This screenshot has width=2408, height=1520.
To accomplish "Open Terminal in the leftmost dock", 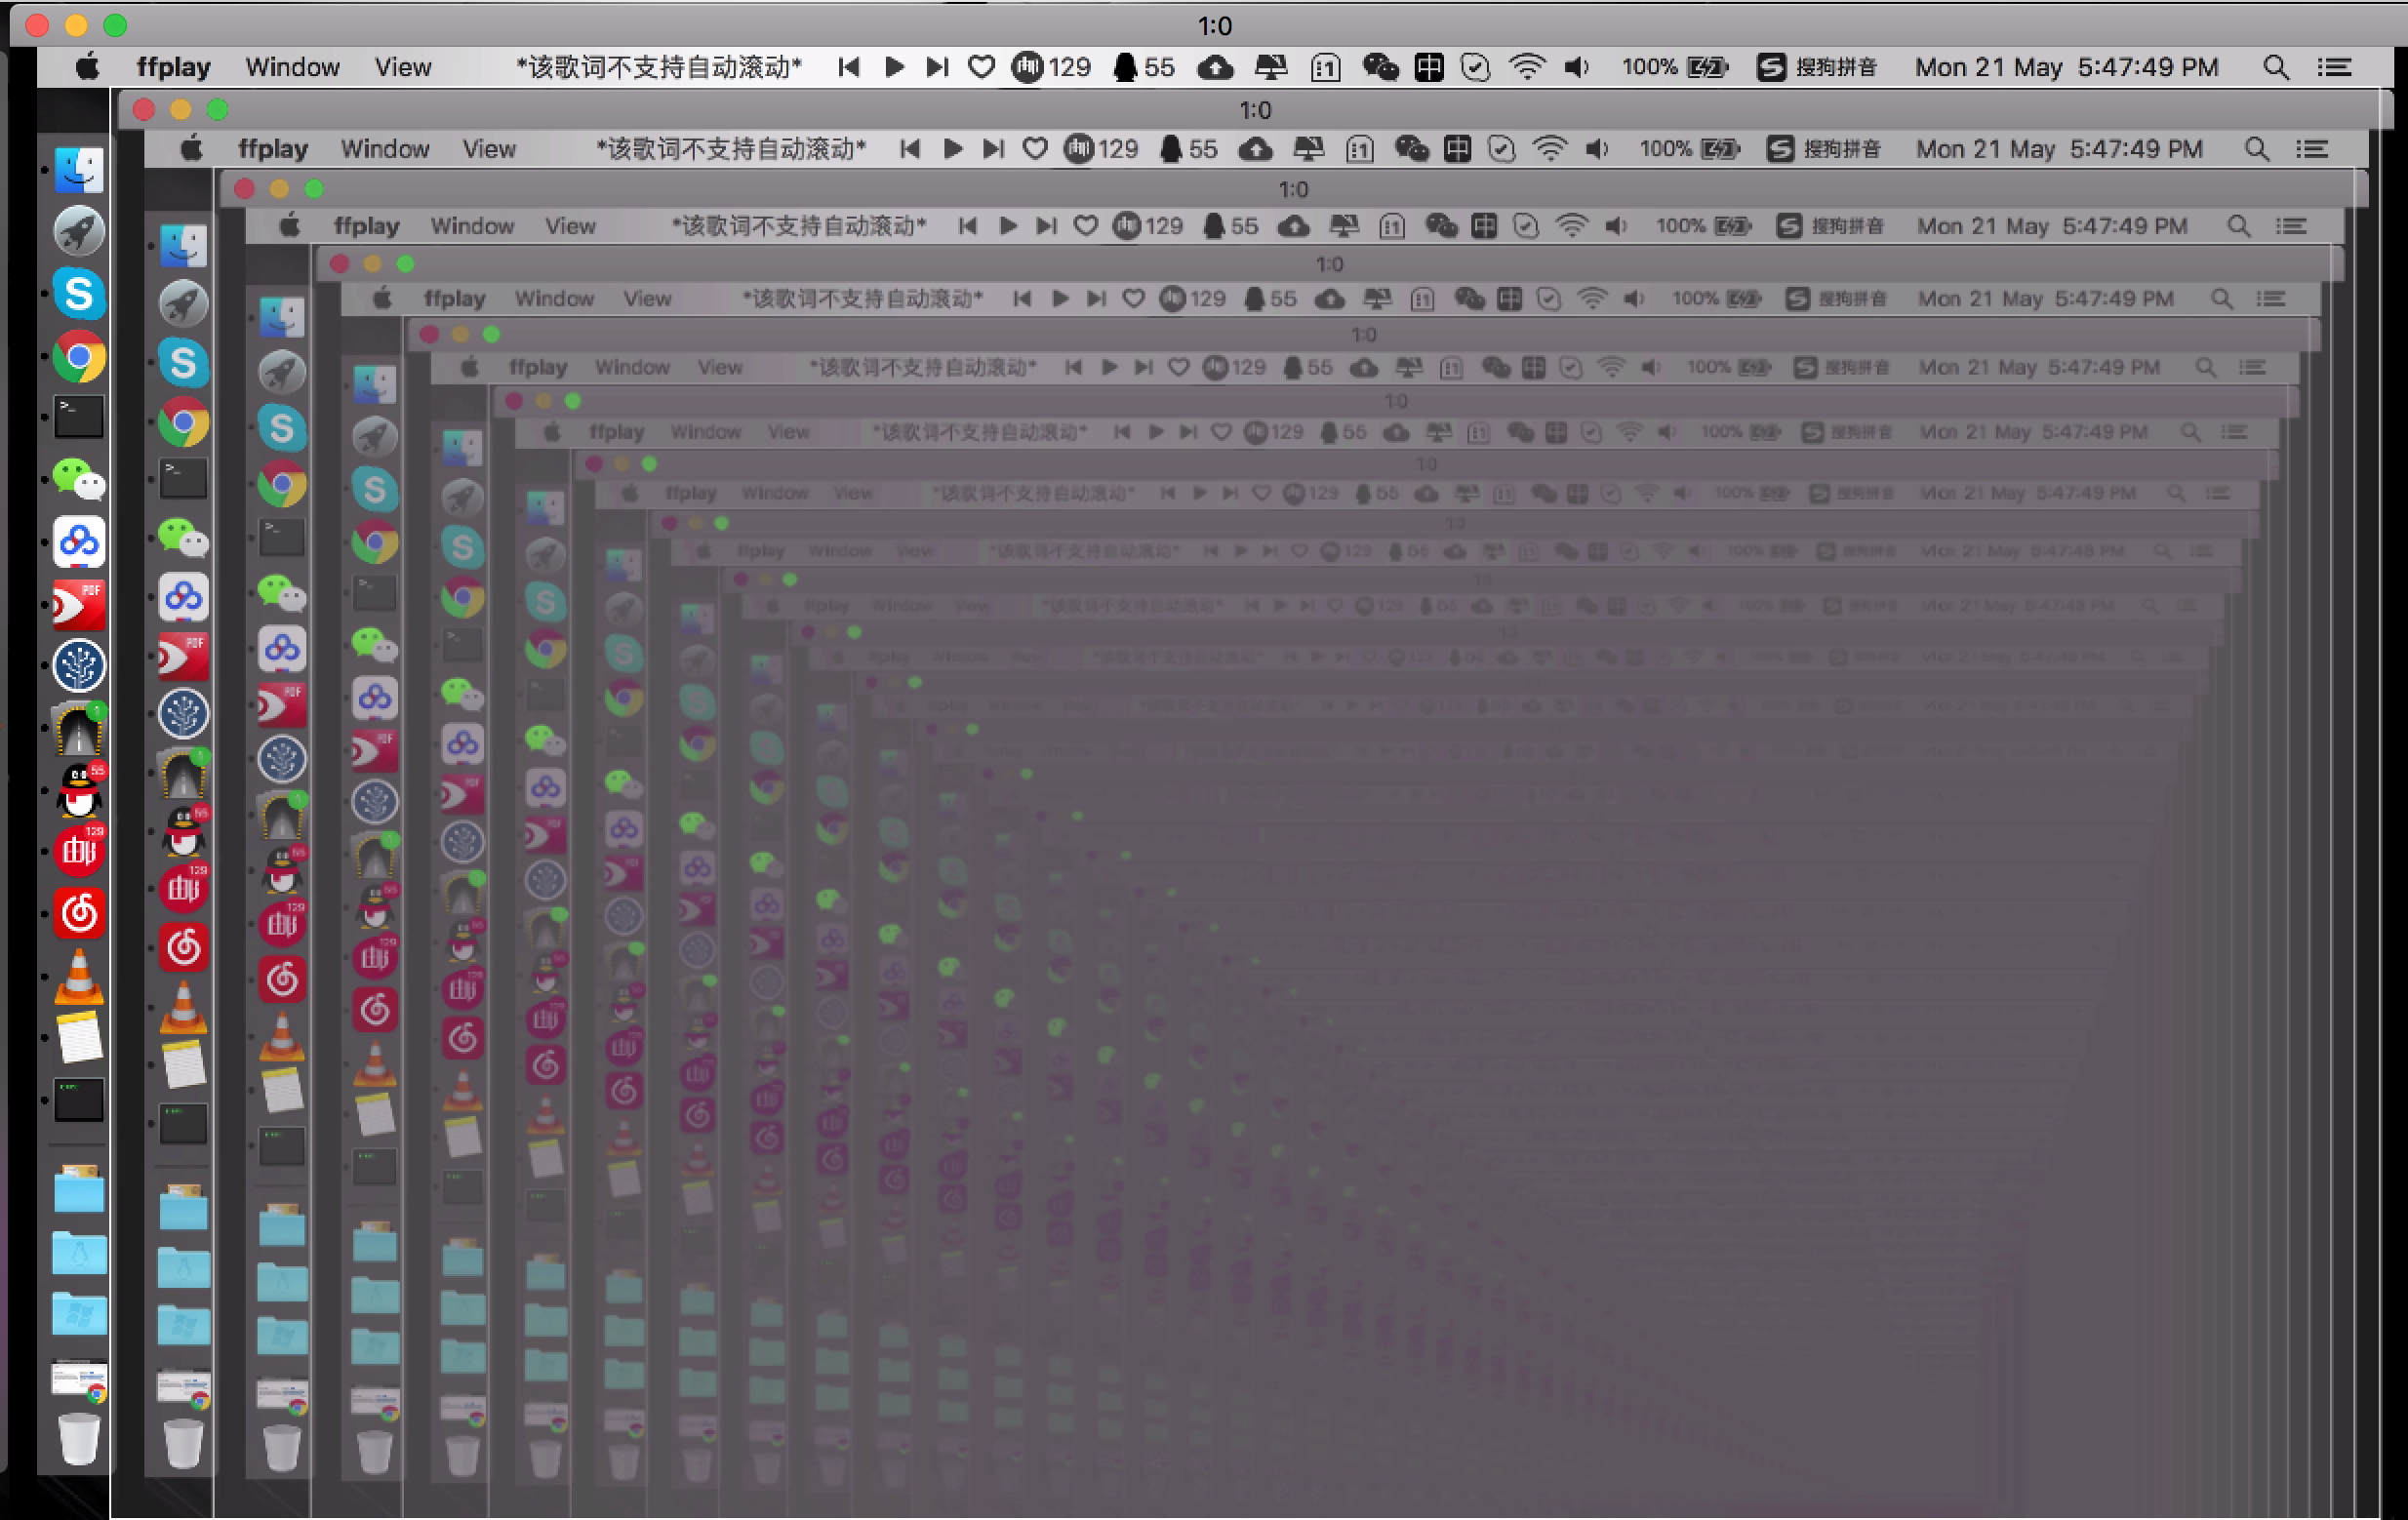I will point(79,417).
